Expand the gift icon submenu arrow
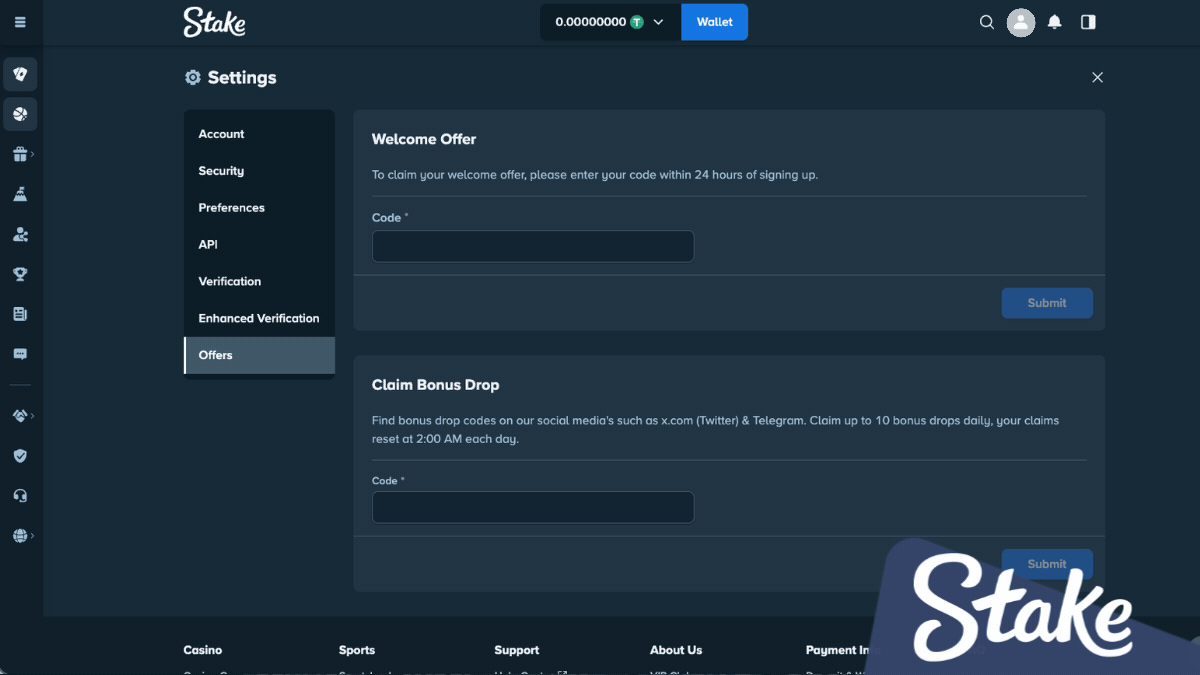The image size is (1200, 675). click(x=33, y=154)
